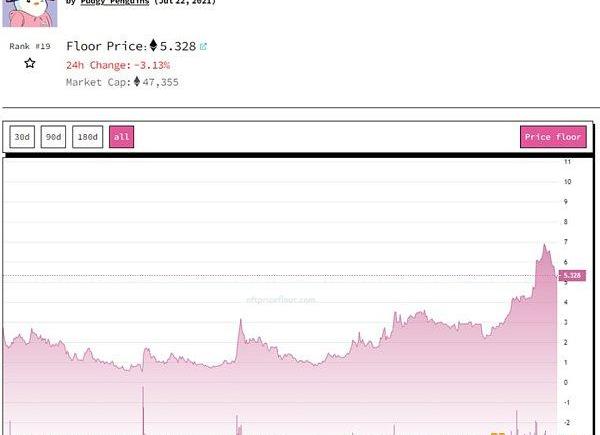The width and height of the screenshot is (600, 435).
Task: Select the 30d chart range
Action: (x=21, y=137)
